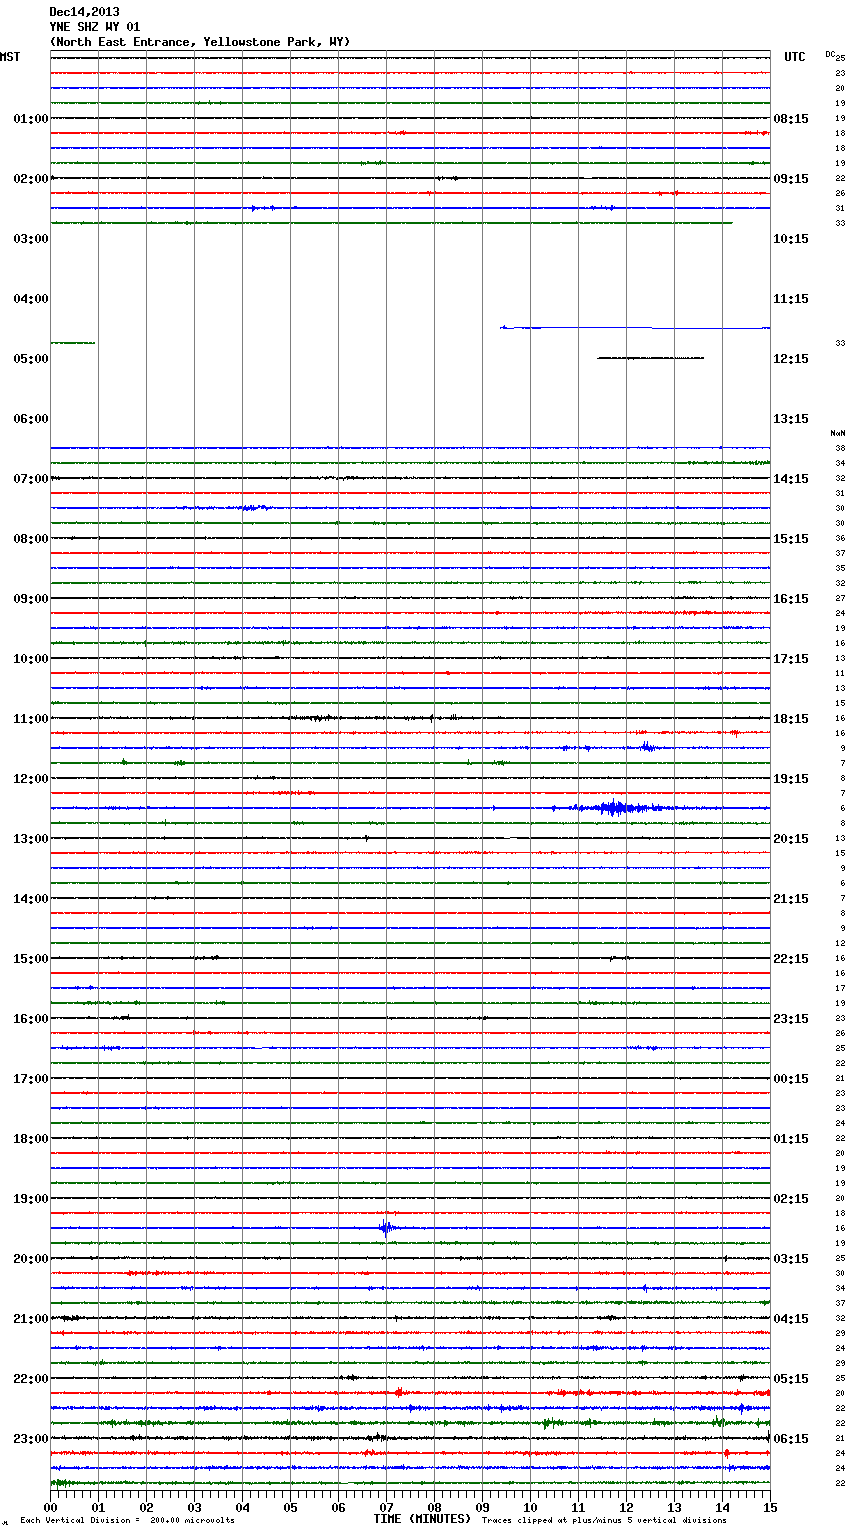The image size is (850, 1534).
Task: Click the date label Dec14,2013
Action: [84, 12]
